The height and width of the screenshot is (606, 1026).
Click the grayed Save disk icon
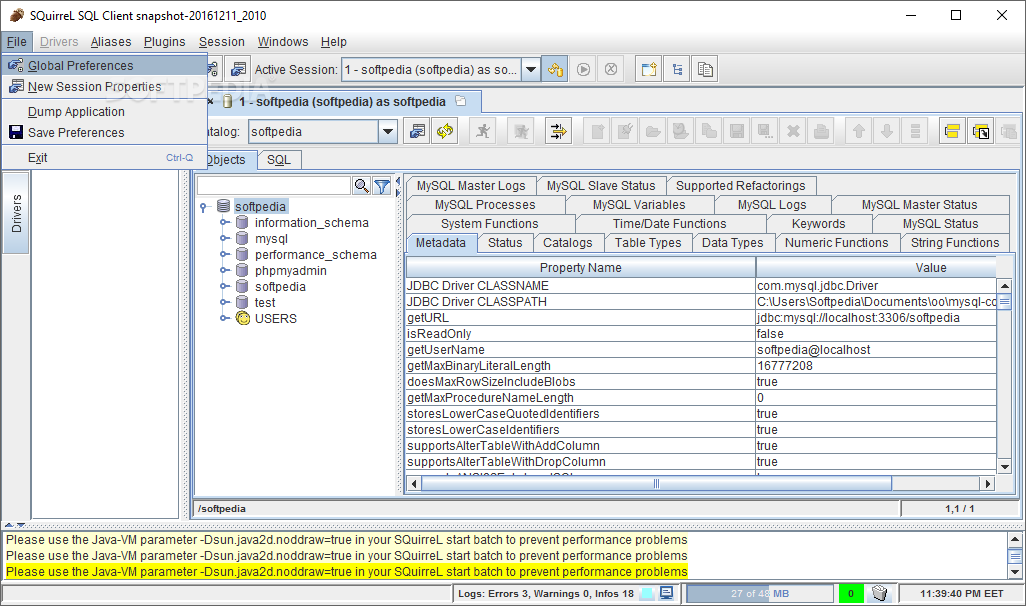737,132
